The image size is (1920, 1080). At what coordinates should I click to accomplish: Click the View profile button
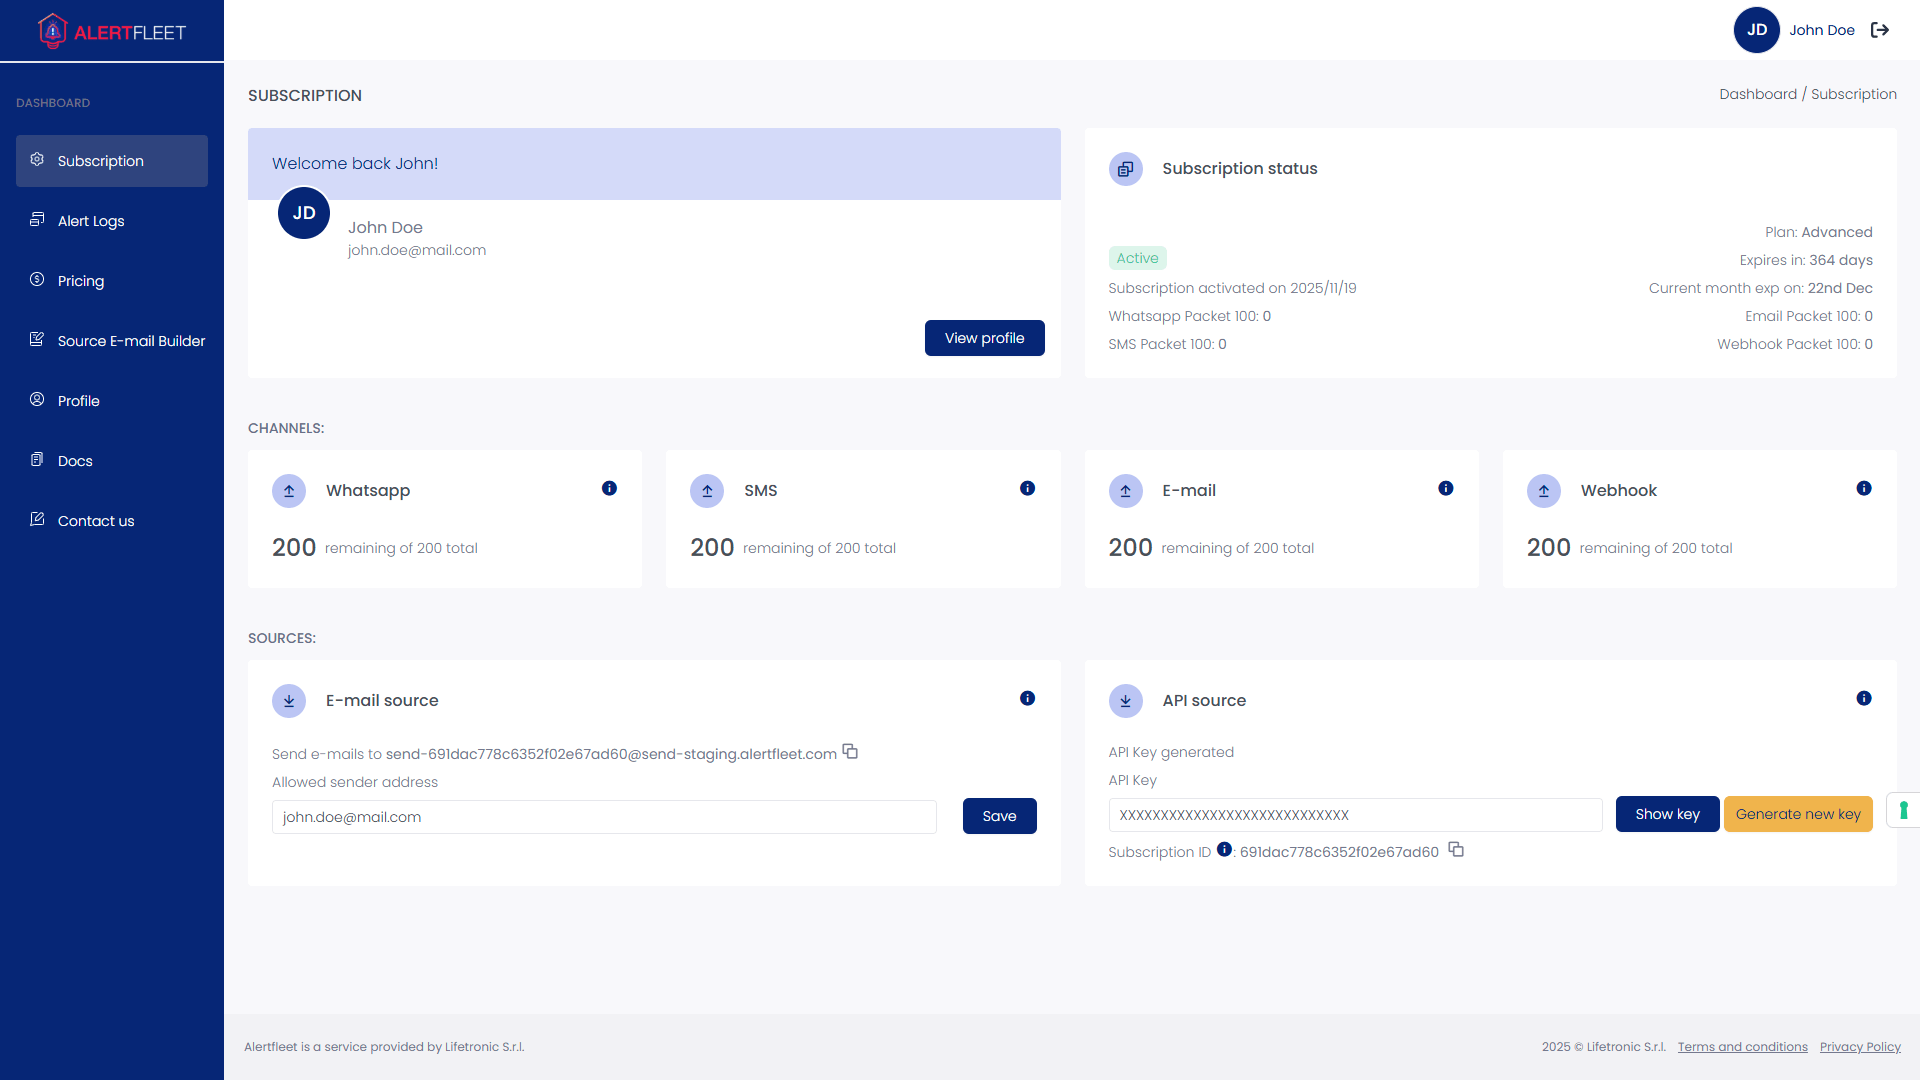coord(984,338)
